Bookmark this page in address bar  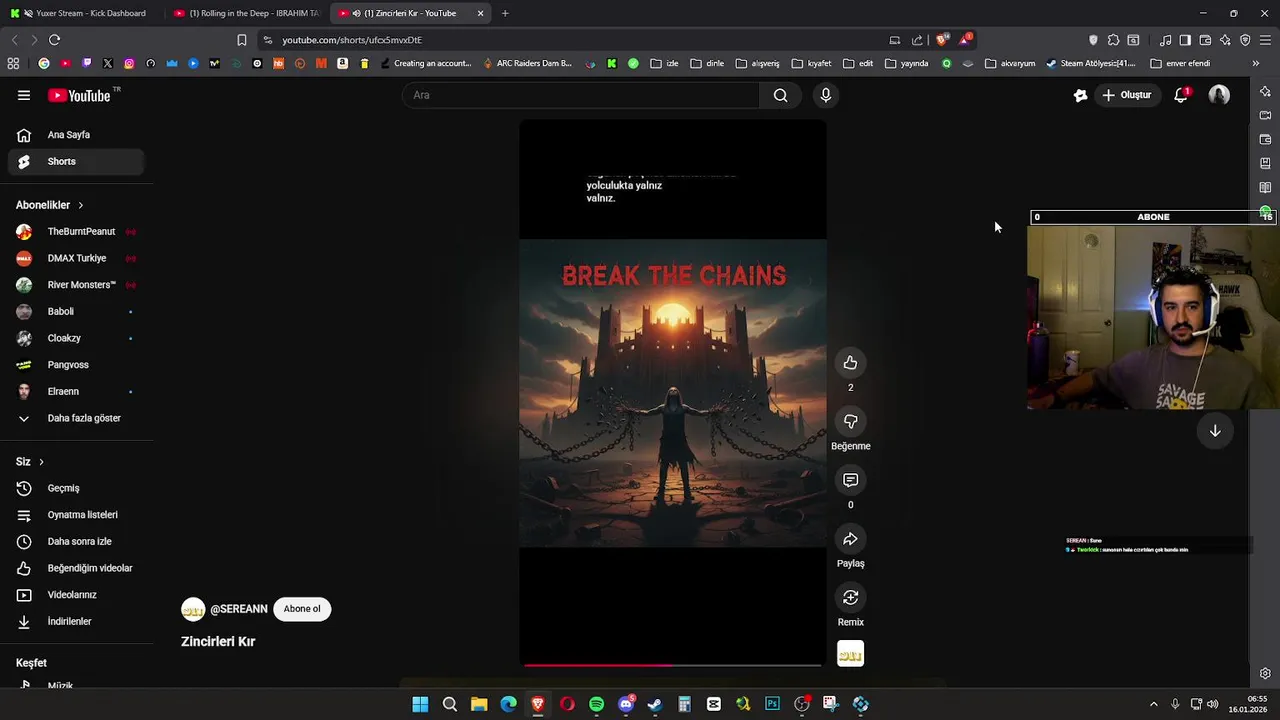coord(241,40)
